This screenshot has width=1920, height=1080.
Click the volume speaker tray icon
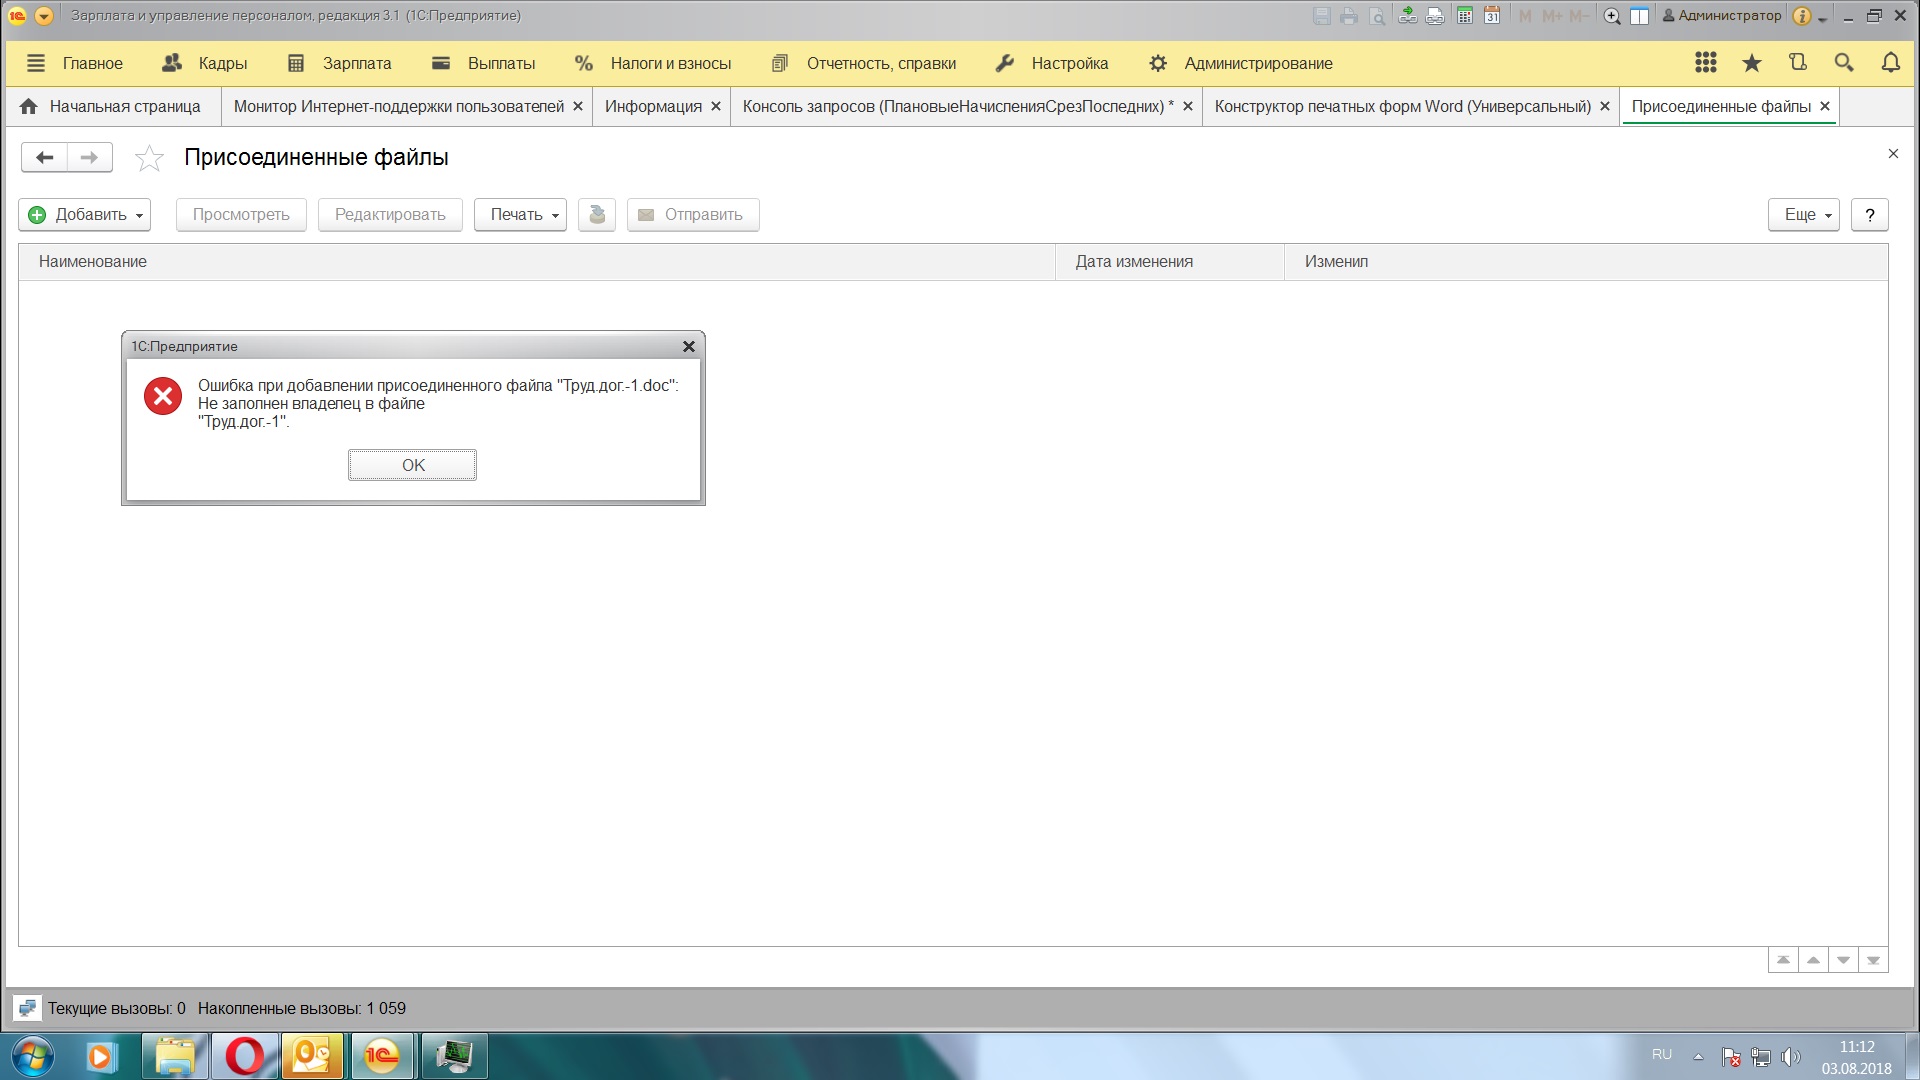tap(1790, 1057)
